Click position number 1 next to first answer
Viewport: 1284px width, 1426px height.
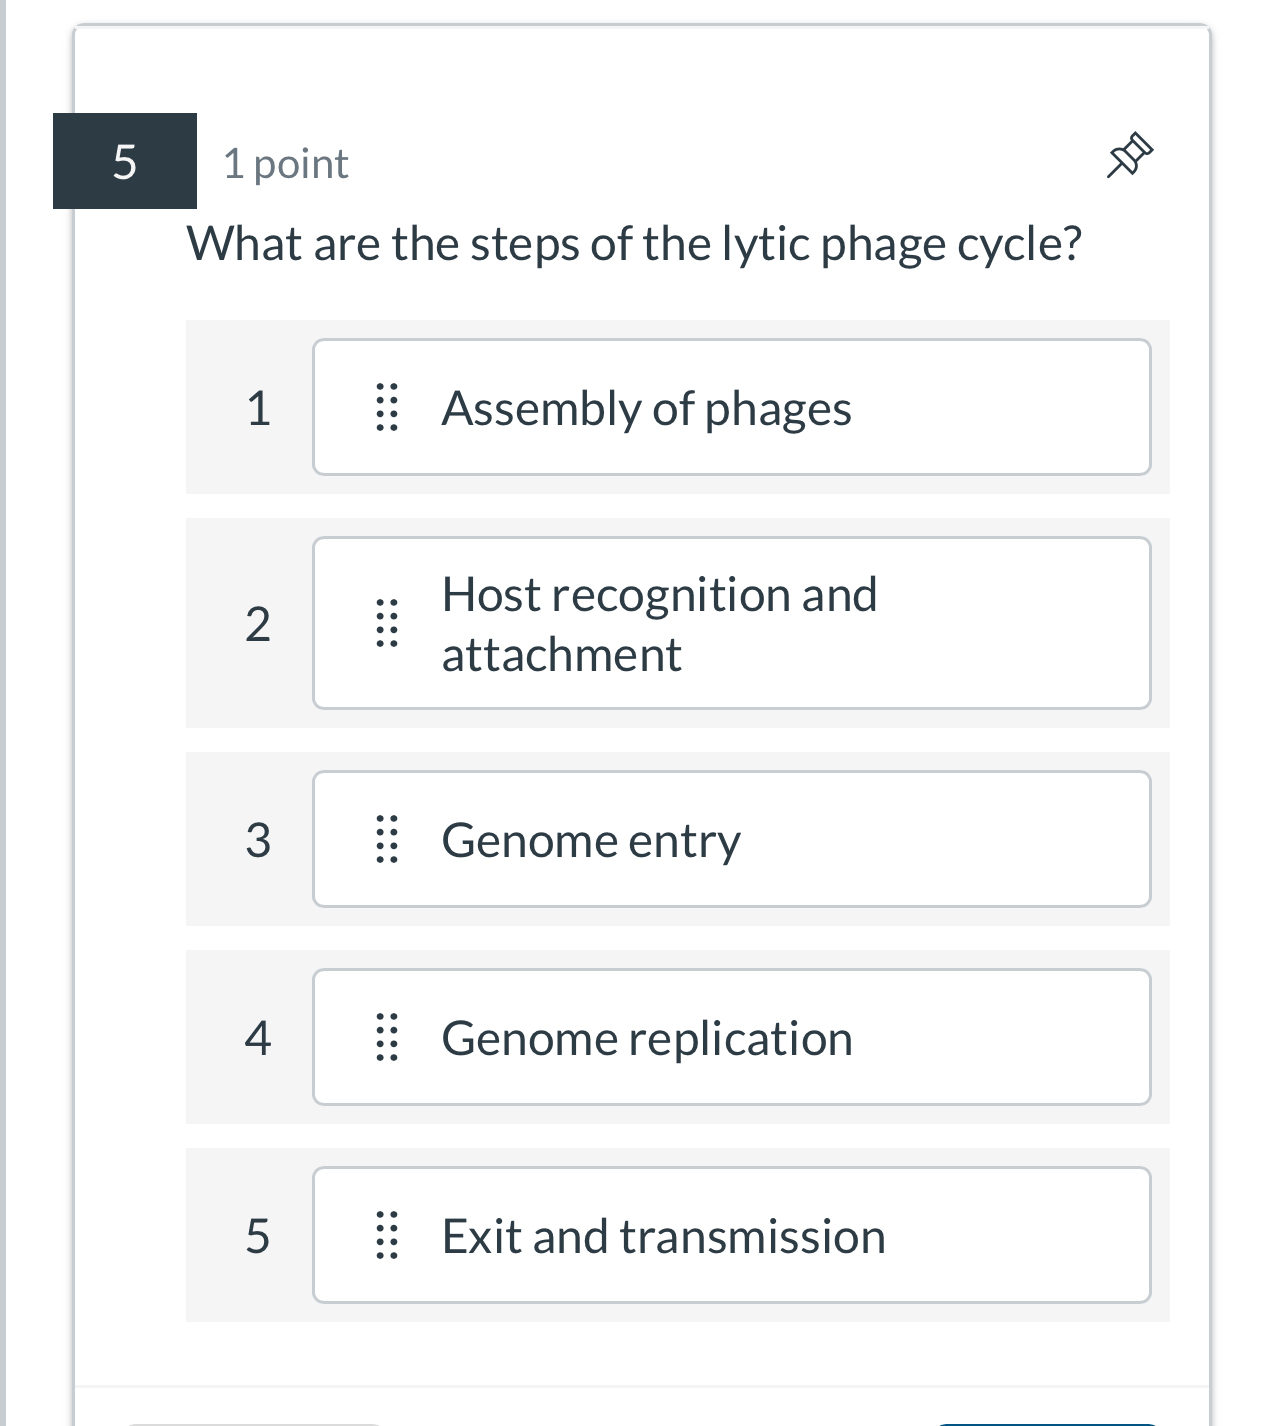coord(259,408)
